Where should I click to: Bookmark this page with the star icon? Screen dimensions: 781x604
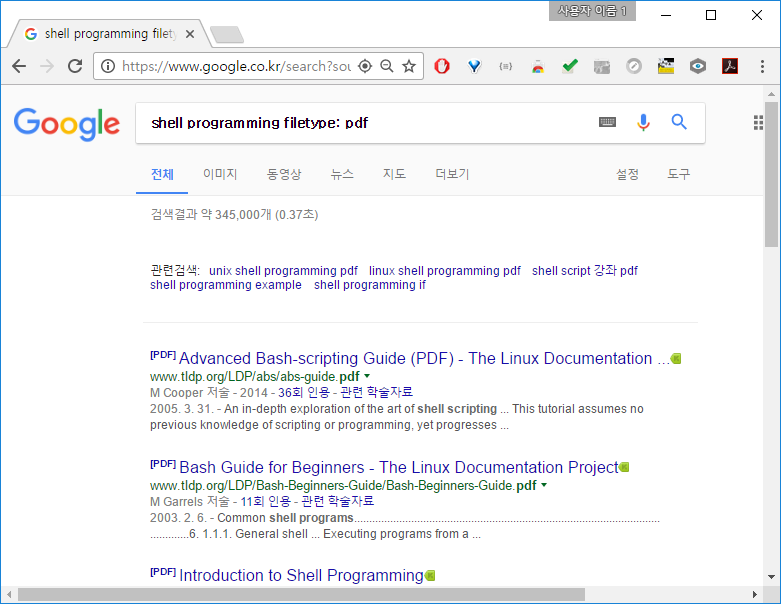[409, 66]
